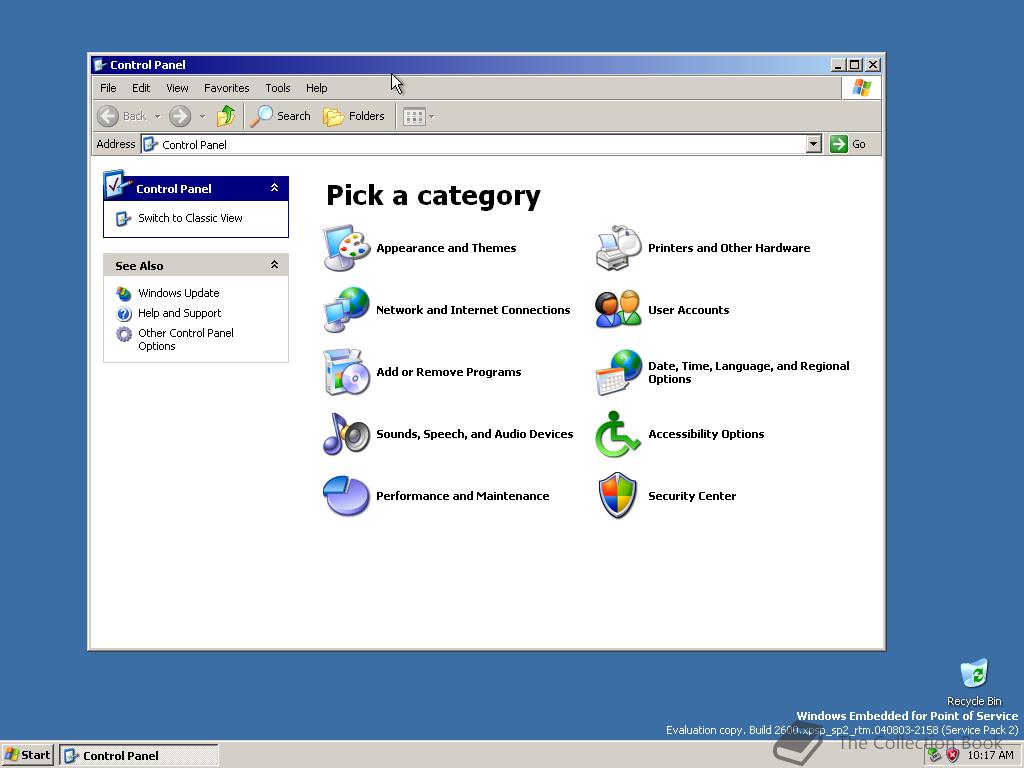Open User Accounts people icon
This screenshot has height=768, width=1024.
[x=618, y=310]
